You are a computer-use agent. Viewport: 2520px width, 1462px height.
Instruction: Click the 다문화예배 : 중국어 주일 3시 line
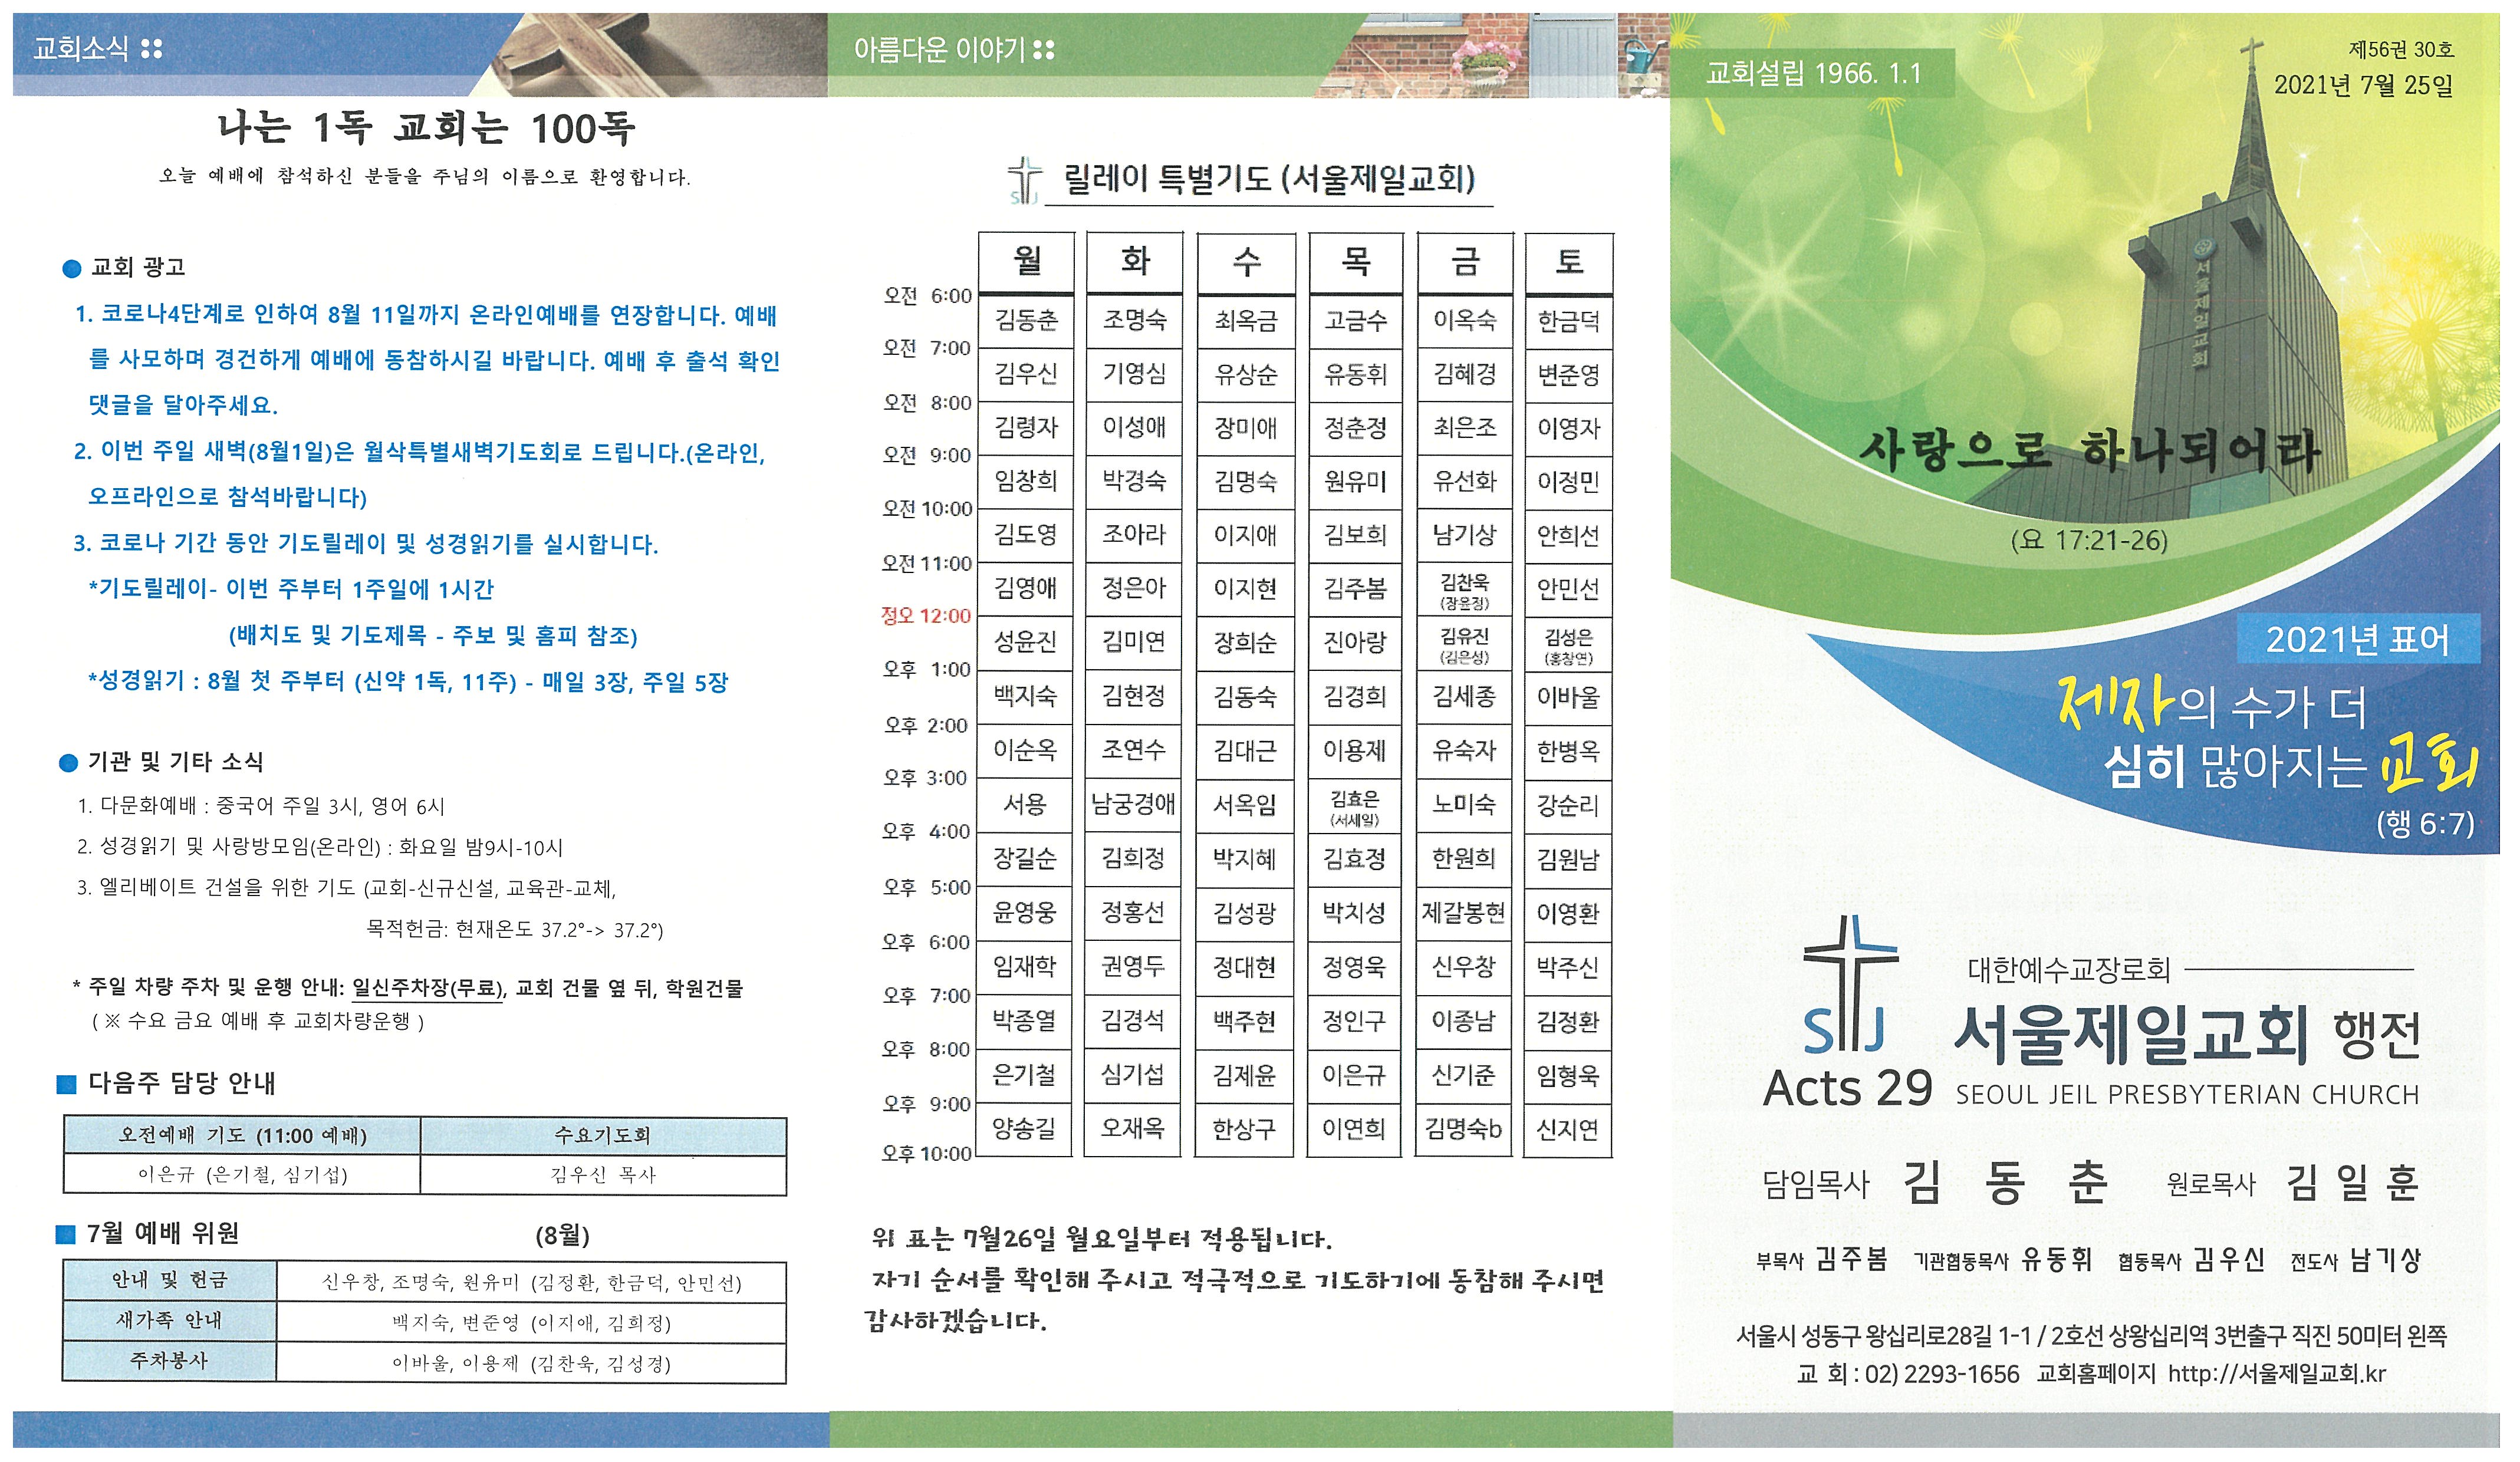pos(261,806)
